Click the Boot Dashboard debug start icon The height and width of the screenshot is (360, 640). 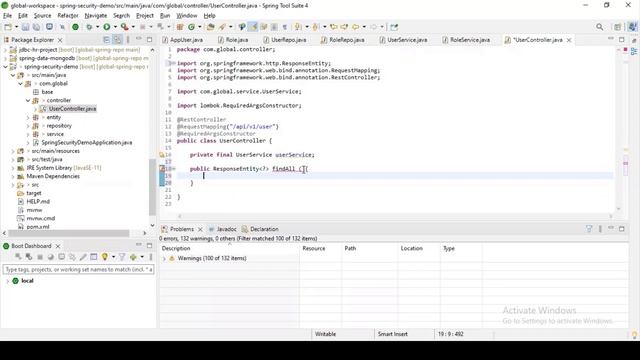click(29, 257)
